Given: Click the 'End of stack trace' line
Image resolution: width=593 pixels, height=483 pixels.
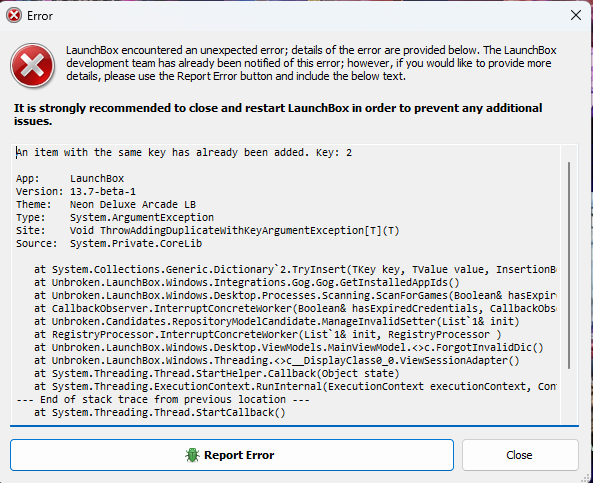Looking at the screenshot, I should (163, 399).
